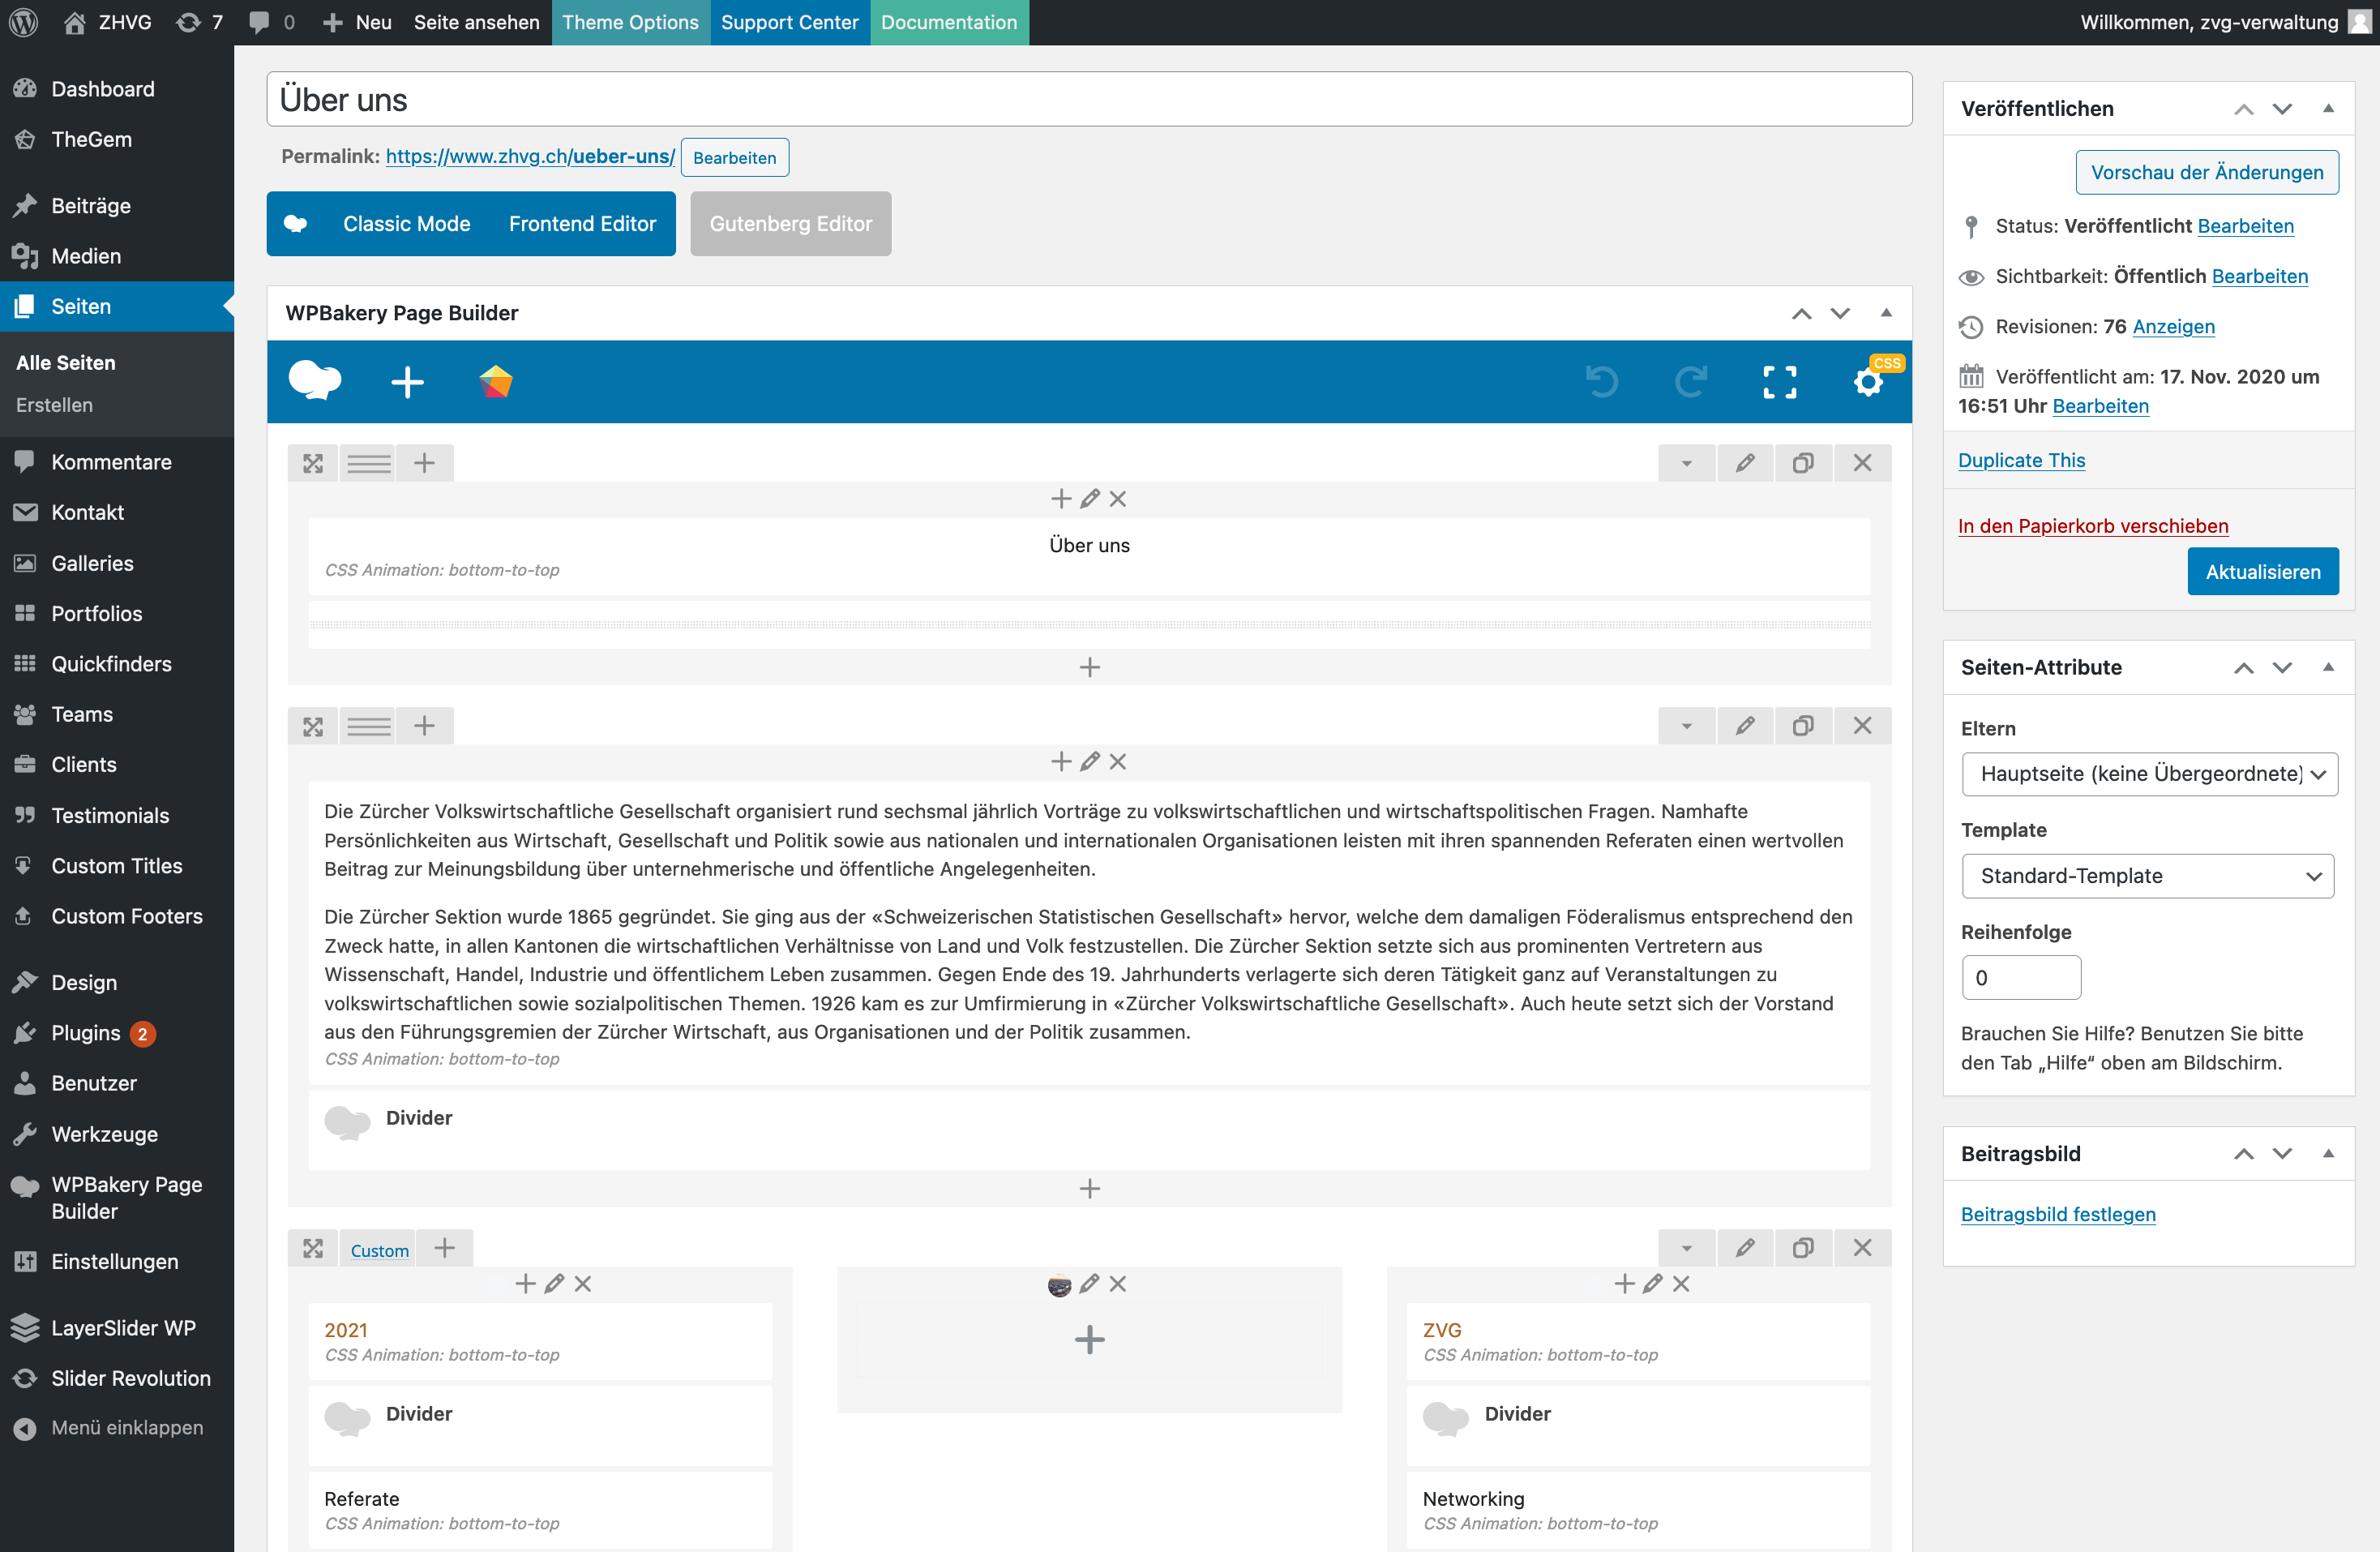Duplicate the second row

(x=1803, y=726)
